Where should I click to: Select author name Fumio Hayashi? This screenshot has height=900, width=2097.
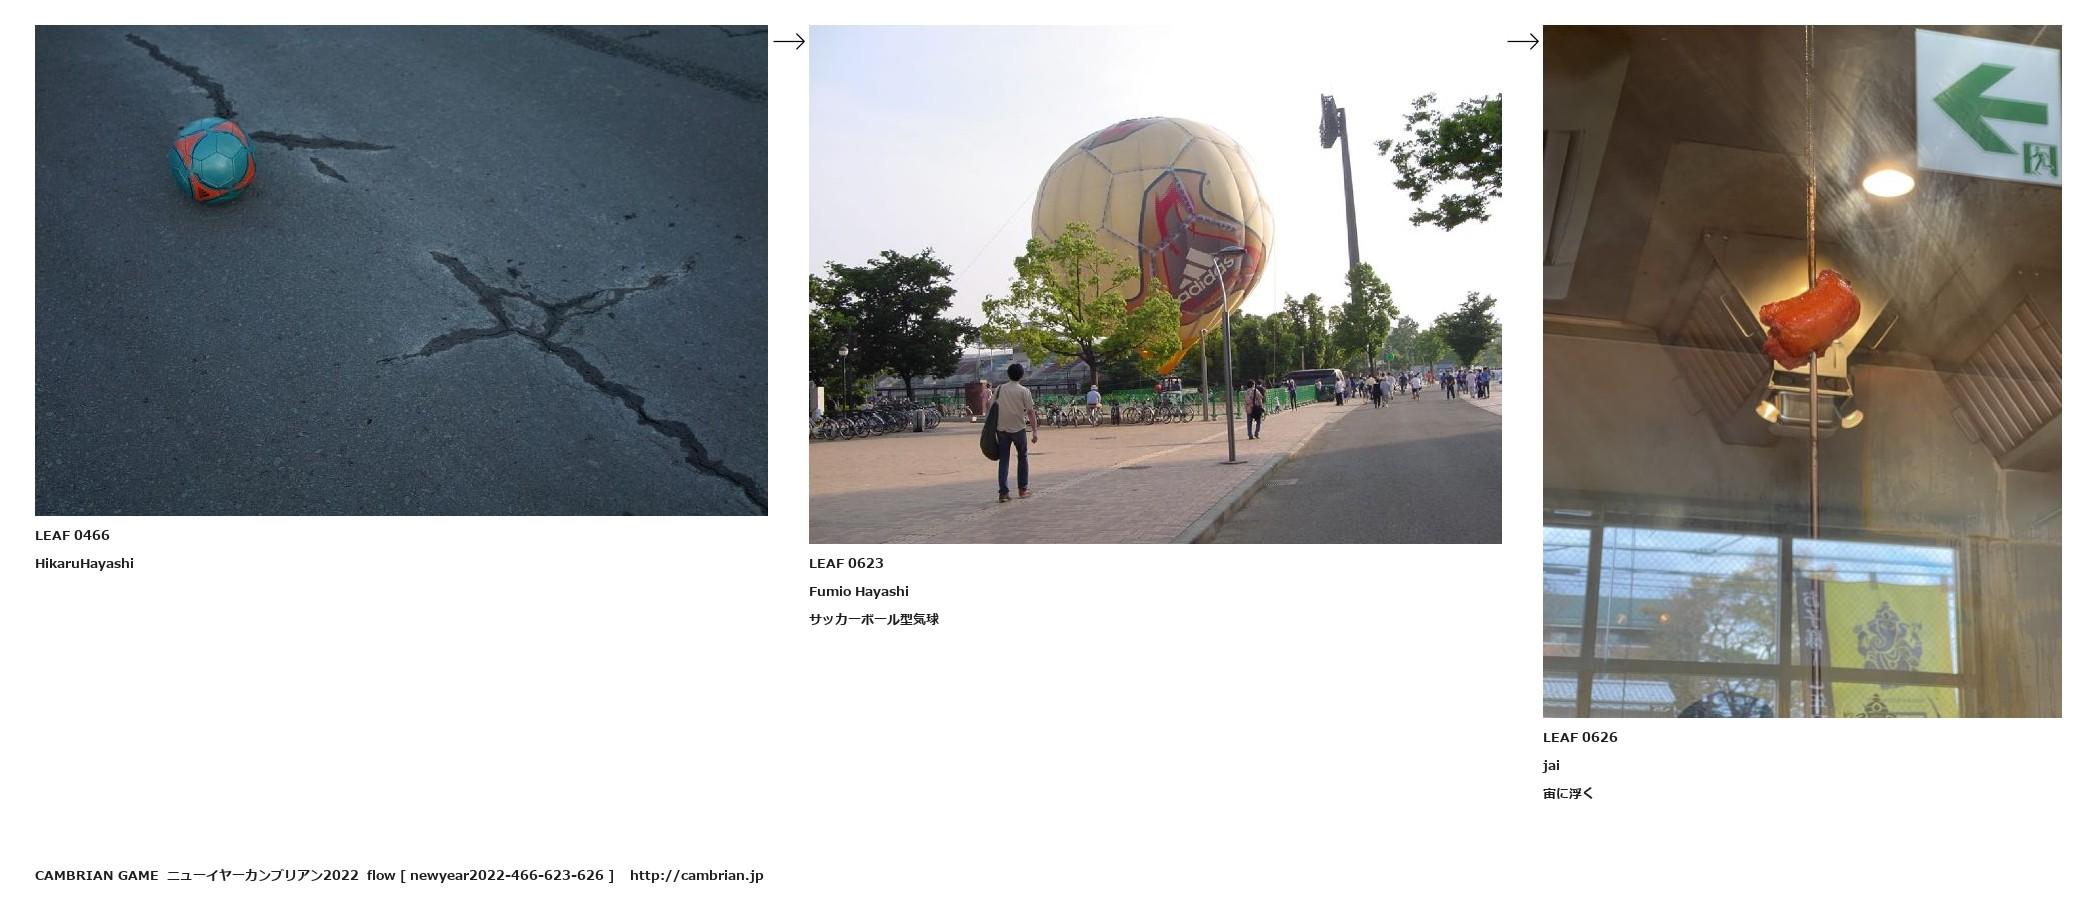point(859,591)
